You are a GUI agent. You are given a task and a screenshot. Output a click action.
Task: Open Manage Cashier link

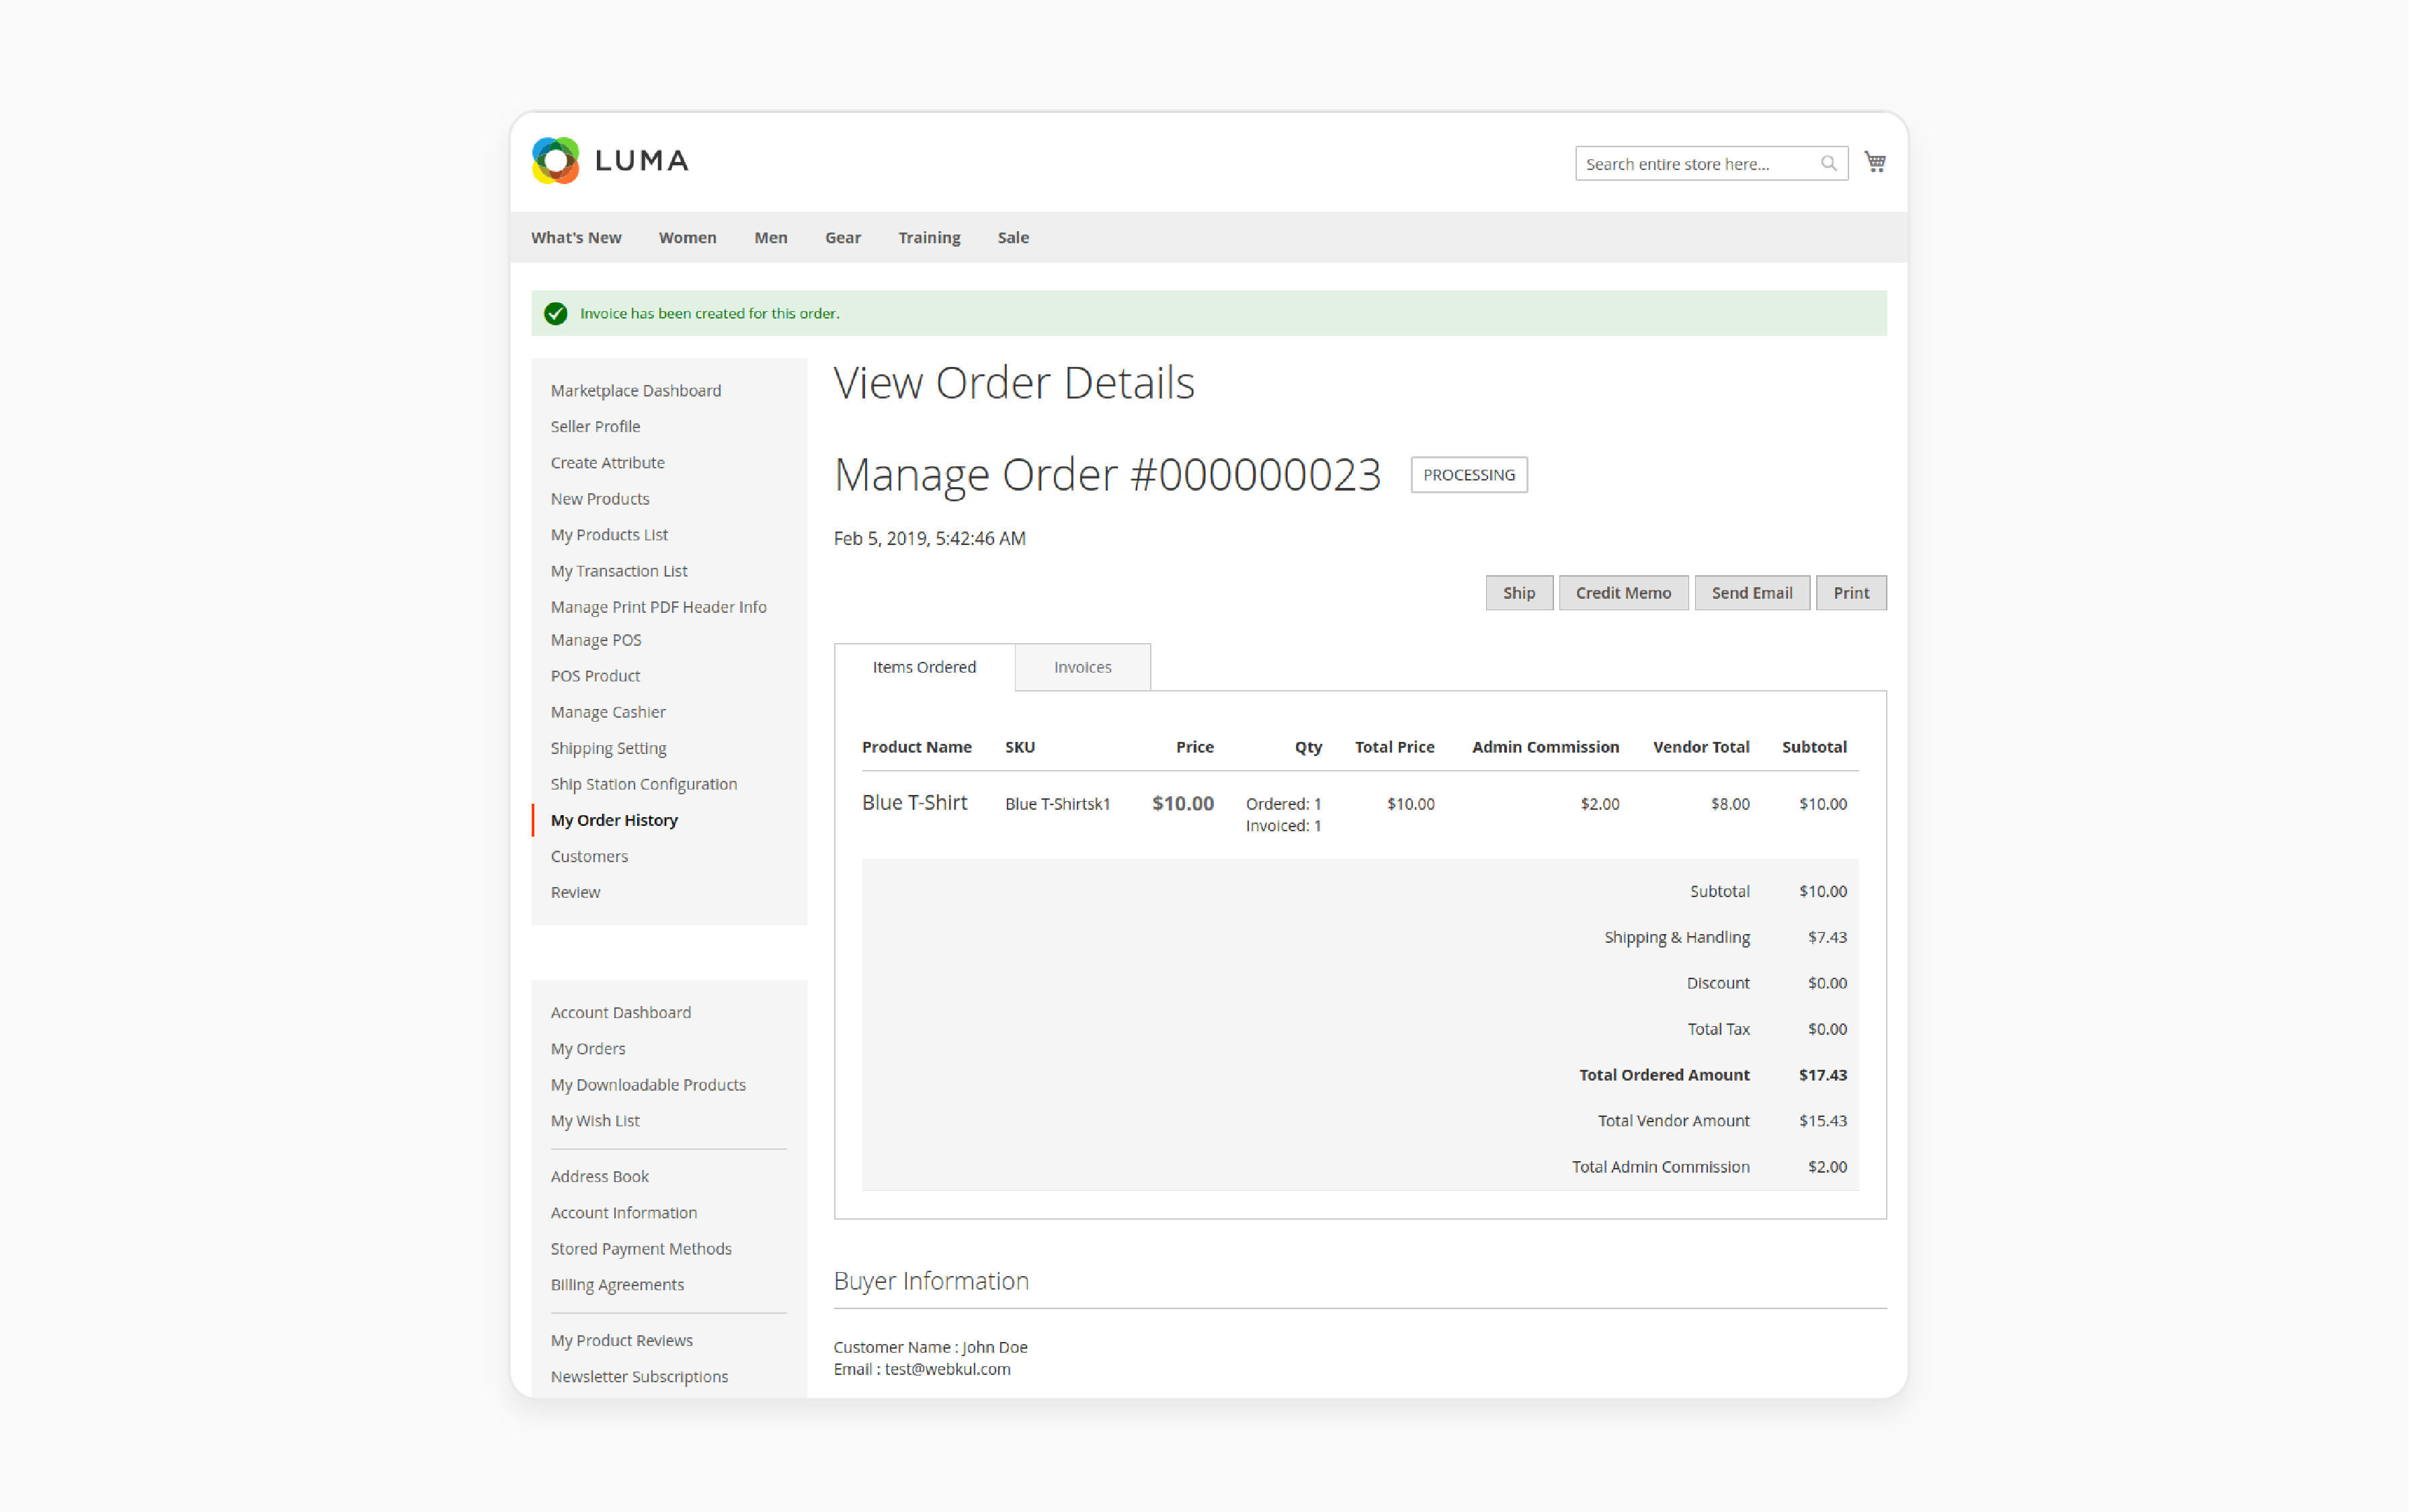point(608,712)
